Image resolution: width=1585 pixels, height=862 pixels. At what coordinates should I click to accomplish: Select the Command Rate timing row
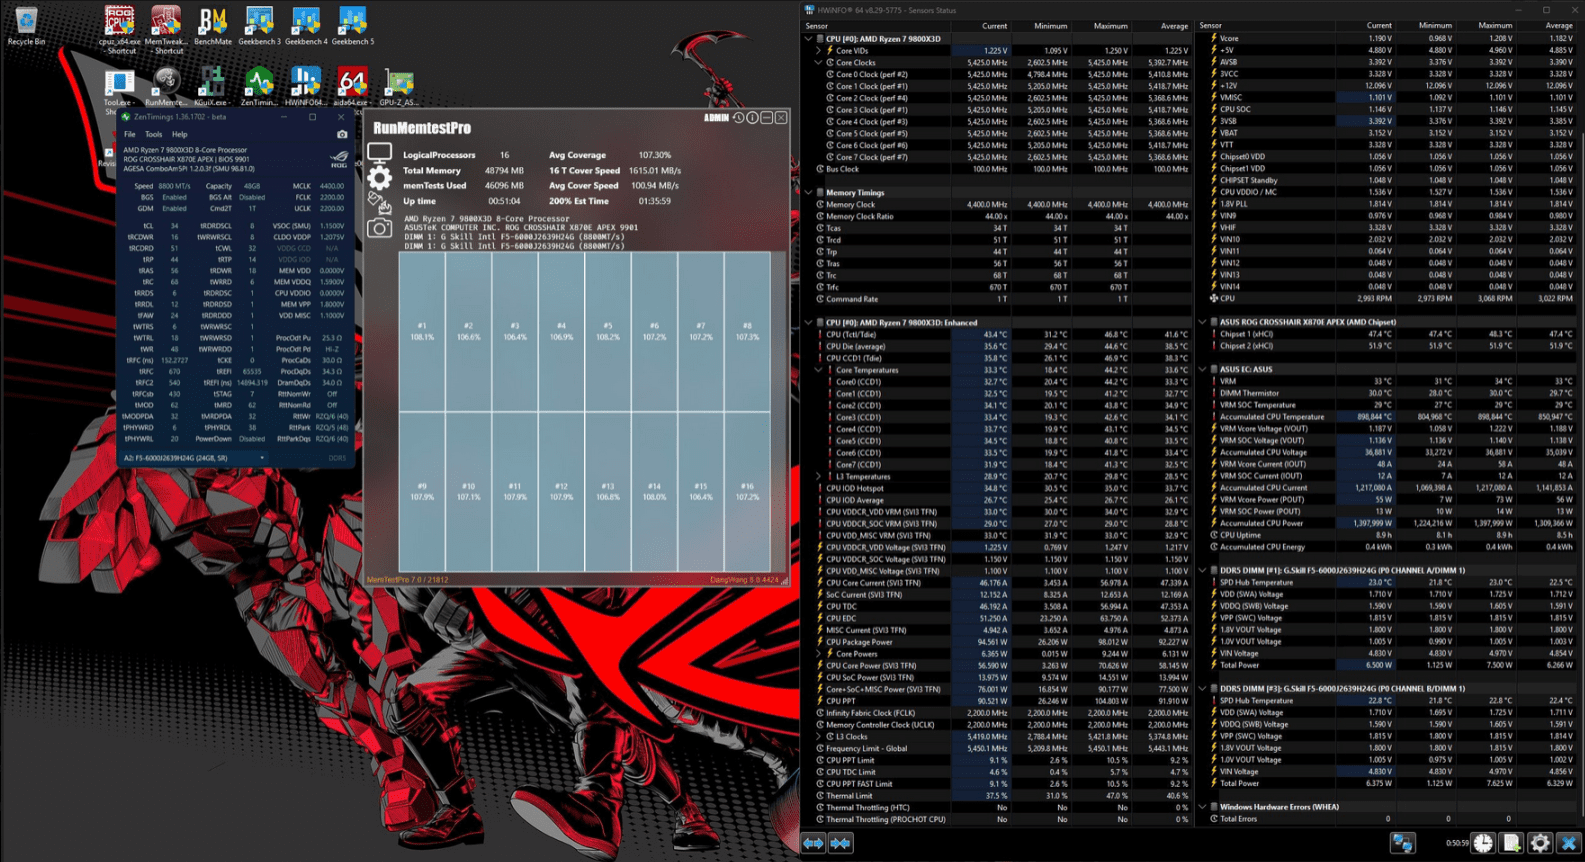(998, 299)
